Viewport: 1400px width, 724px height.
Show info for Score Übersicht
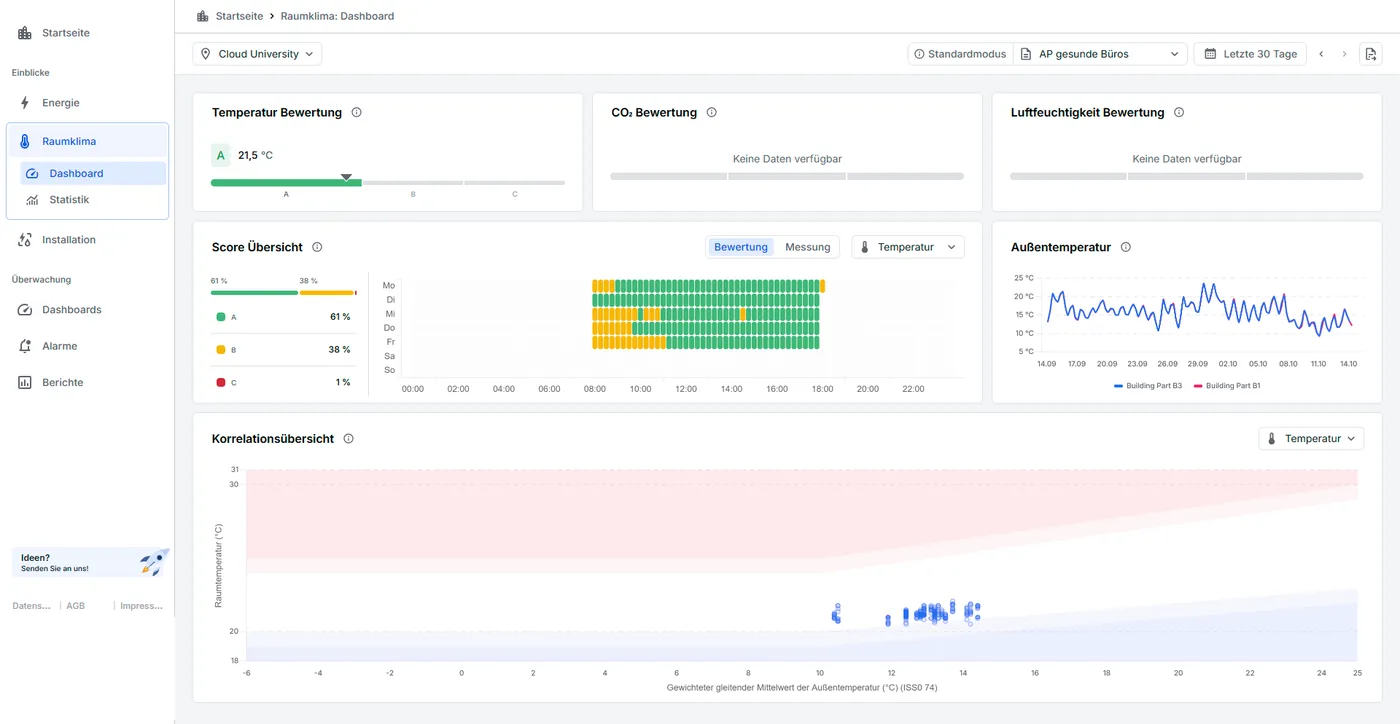[x=317, y=247]
